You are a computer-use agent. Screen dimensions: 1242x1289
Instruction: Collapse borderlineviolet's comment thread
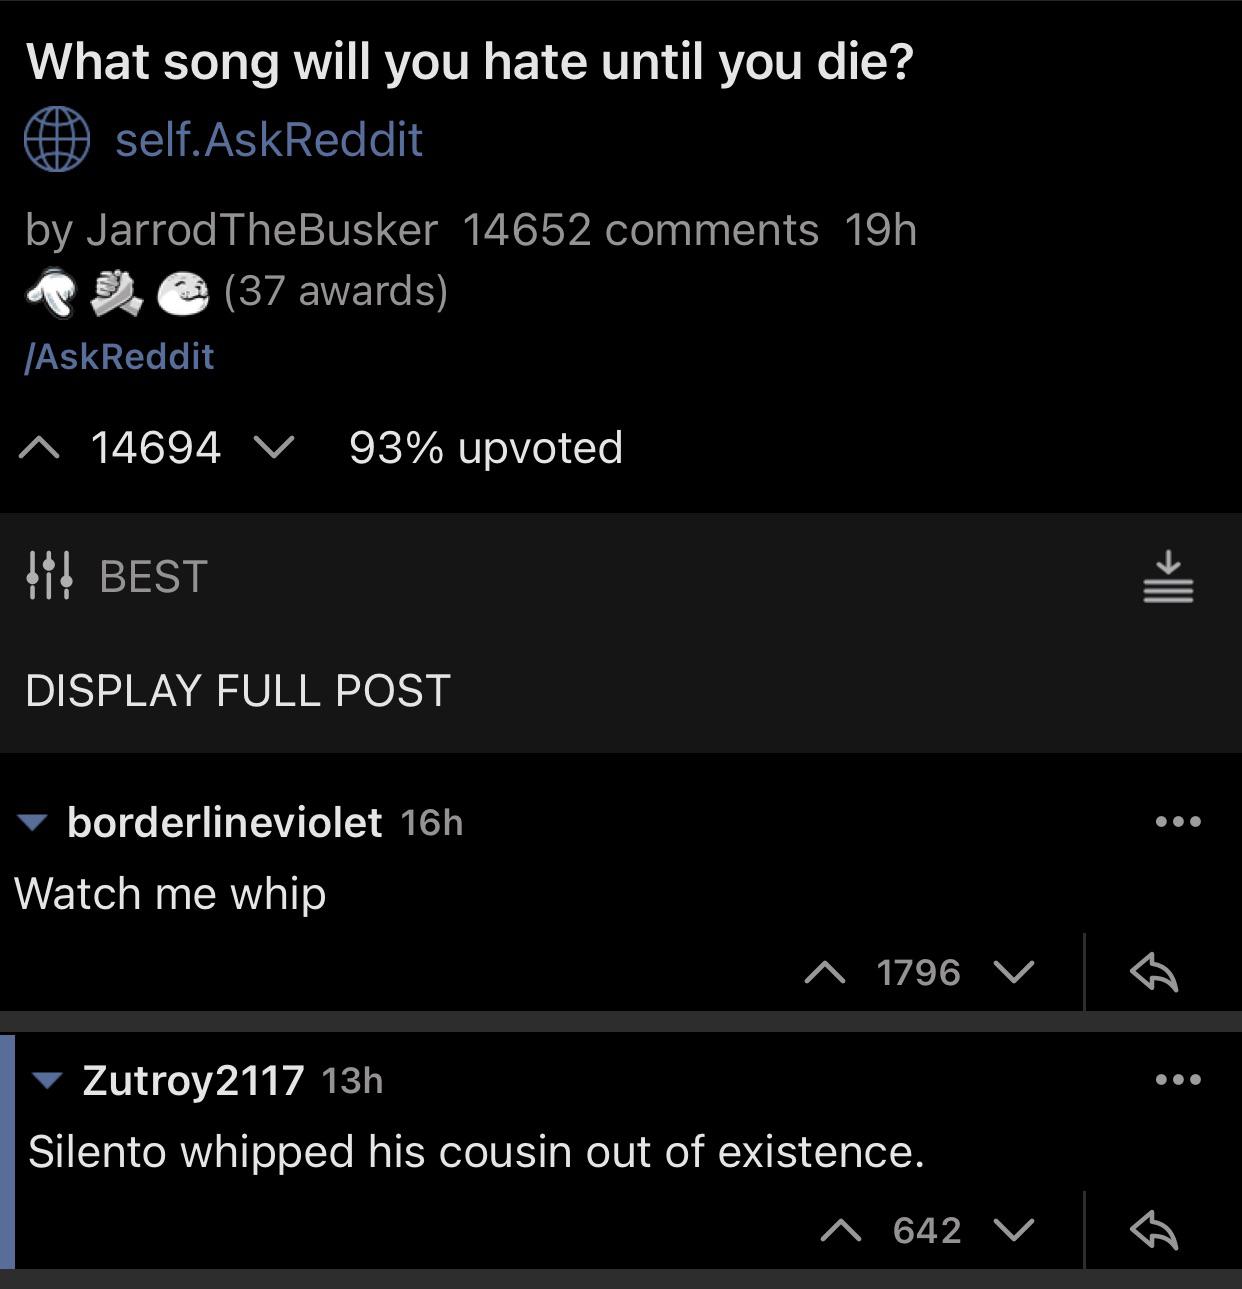point(33,823)
